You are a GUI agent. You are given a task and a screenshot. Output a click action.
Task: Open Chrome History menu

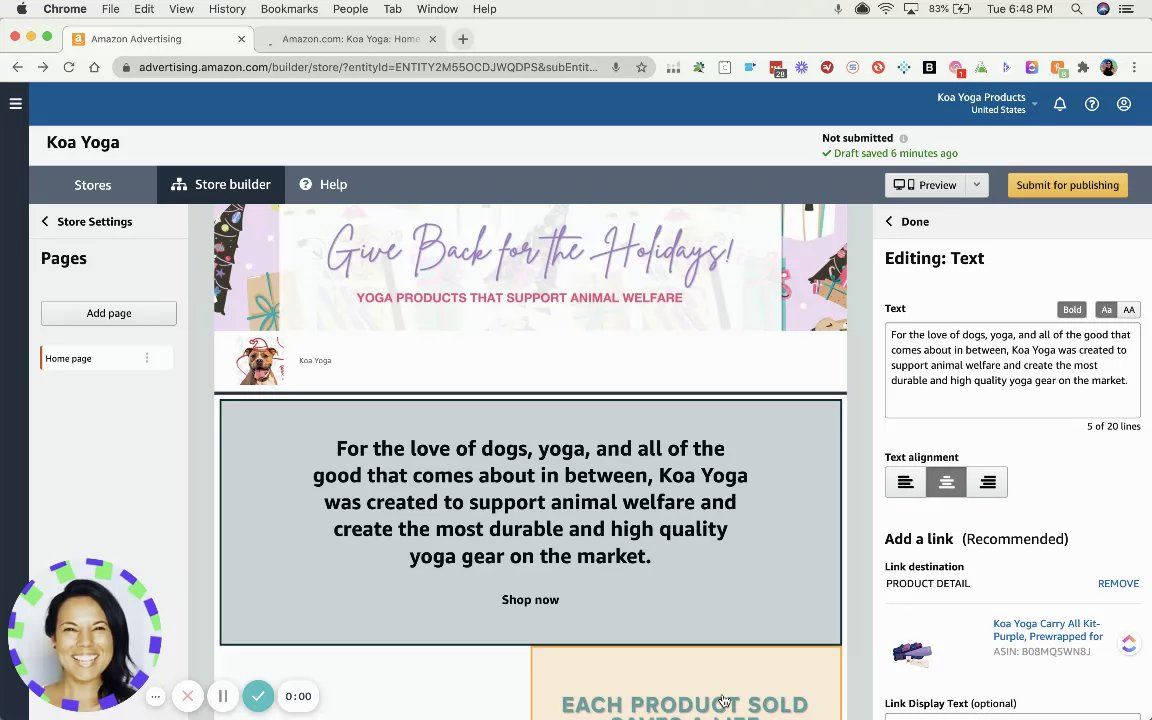click(227, 9)
